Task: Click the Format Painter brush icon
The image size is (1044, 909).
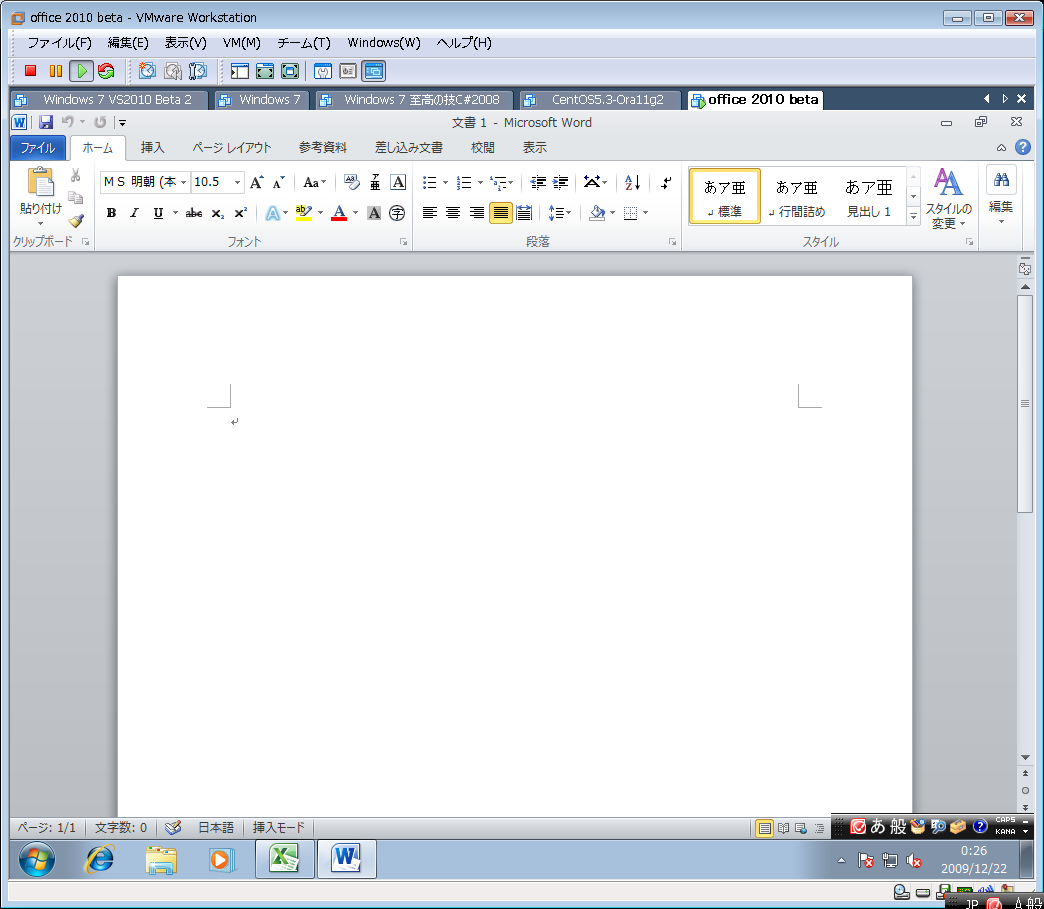Action: [76, 221]
